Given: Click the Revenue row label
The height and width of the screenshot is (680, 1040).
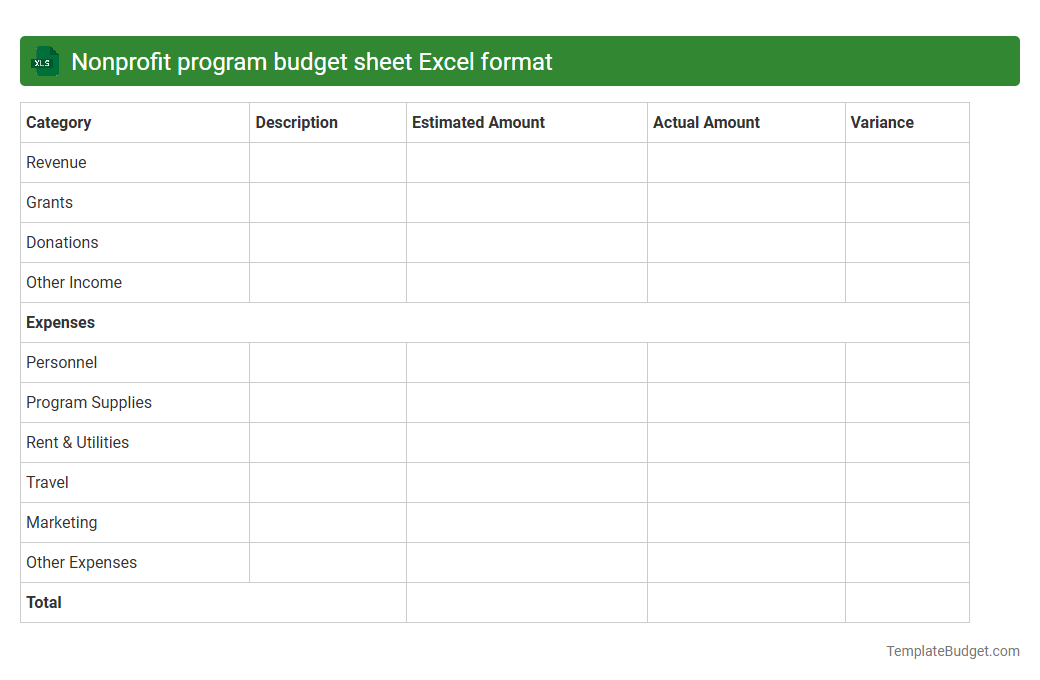Looking at the screenshot, I should (56, 162).
